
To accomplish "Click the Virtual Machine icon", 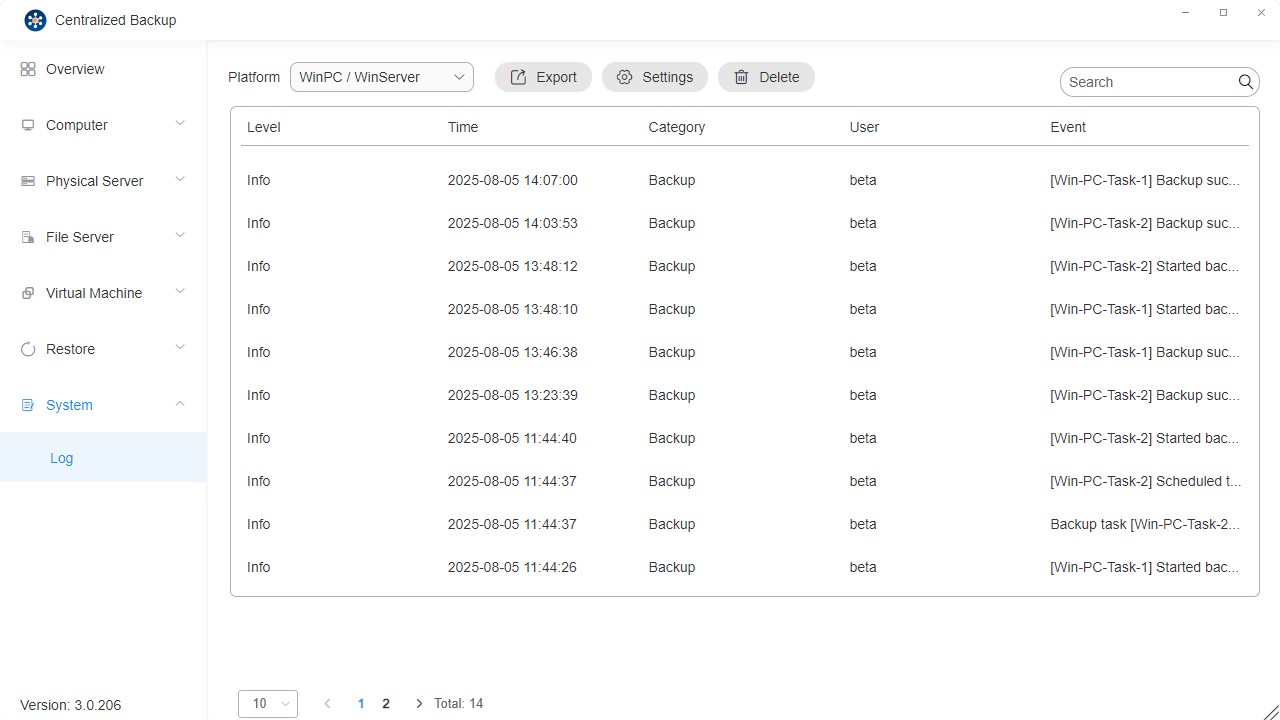I will click(28, 292).
